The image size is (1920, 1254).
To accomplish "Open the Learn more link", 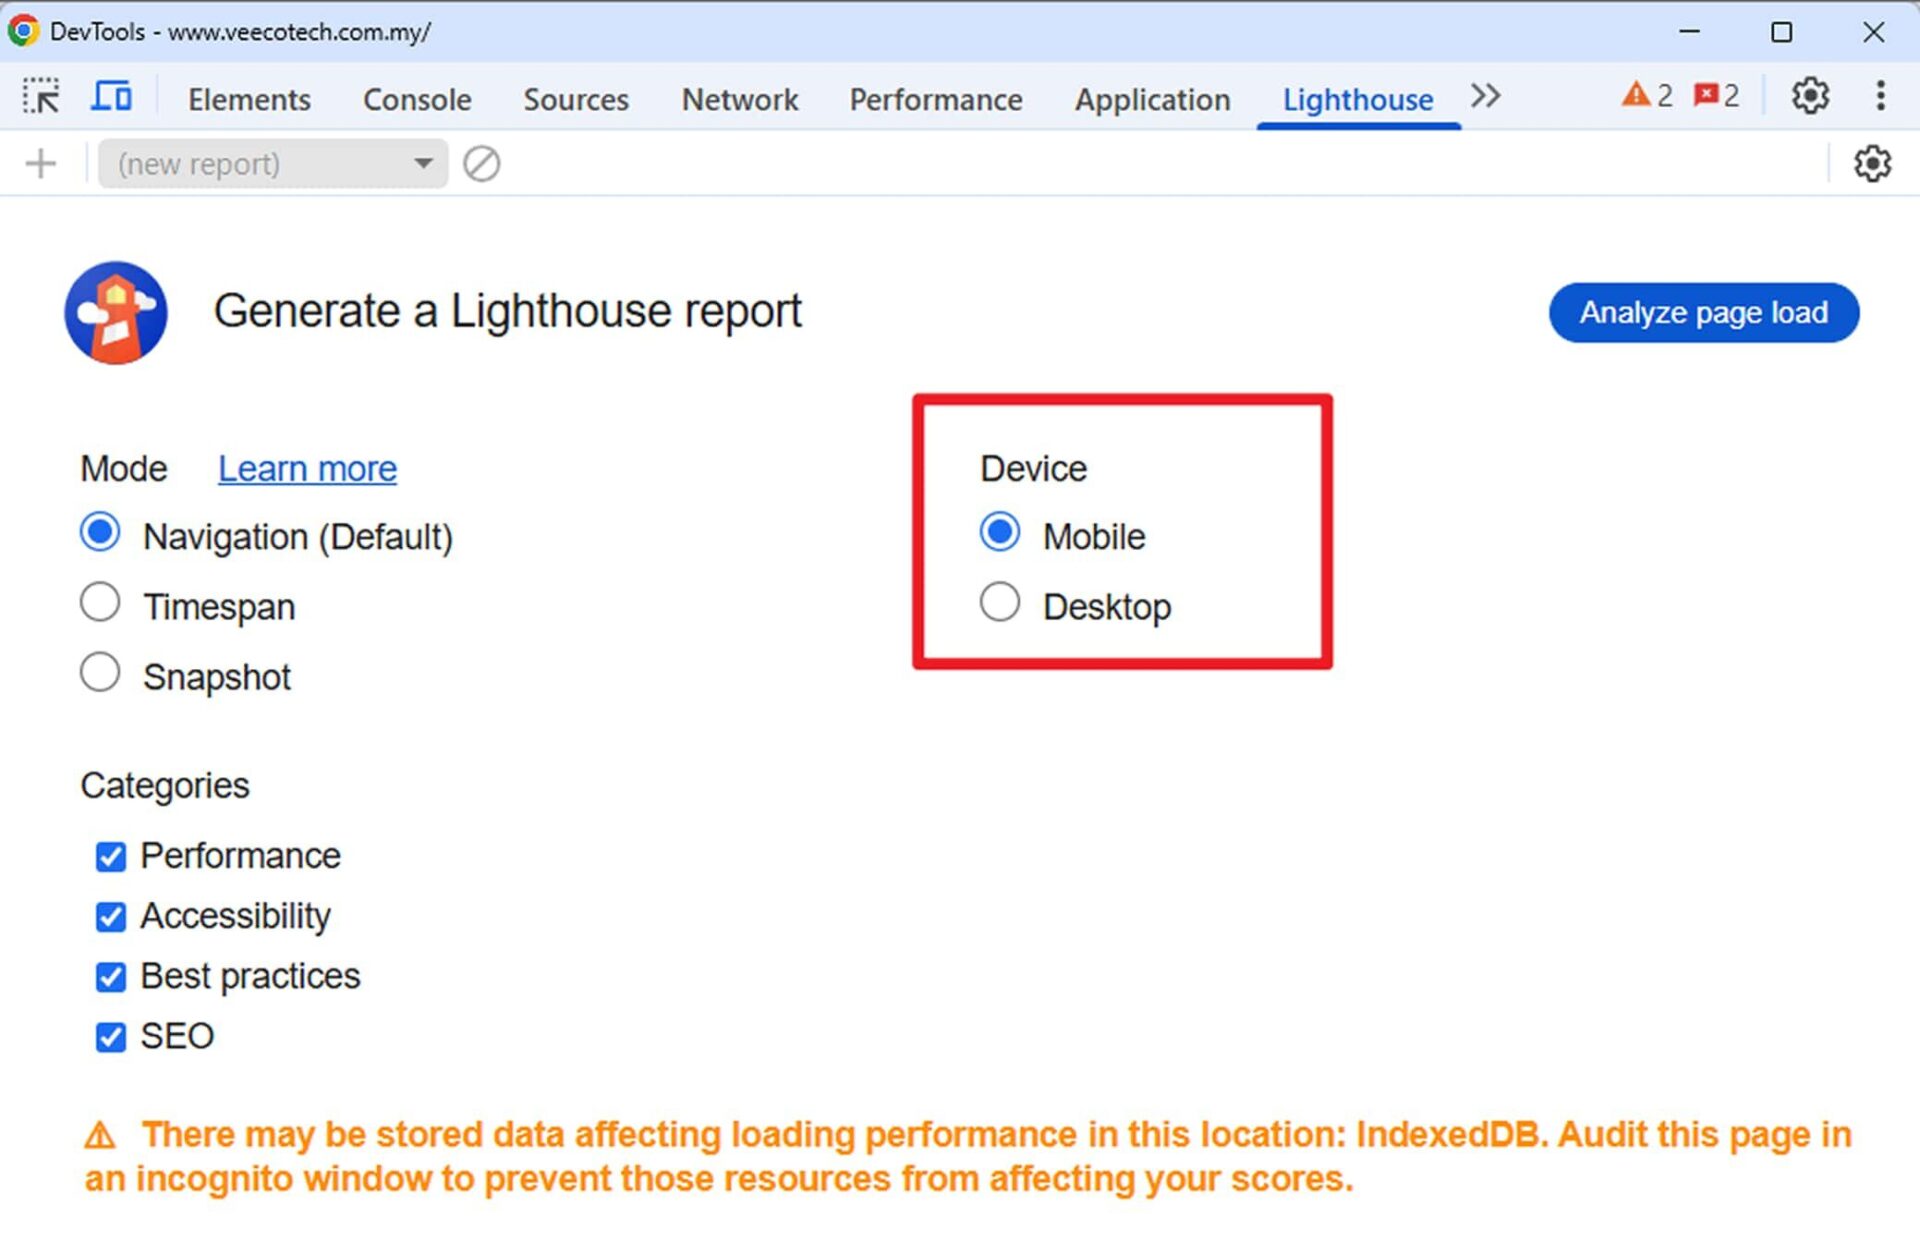I will [307, 468].
